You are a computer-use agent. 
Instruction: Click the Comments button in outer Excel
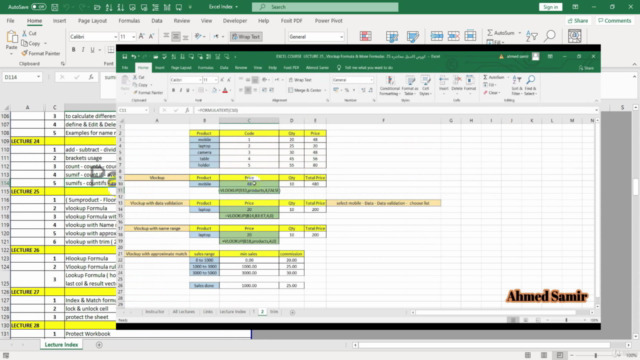pos(614,20)
